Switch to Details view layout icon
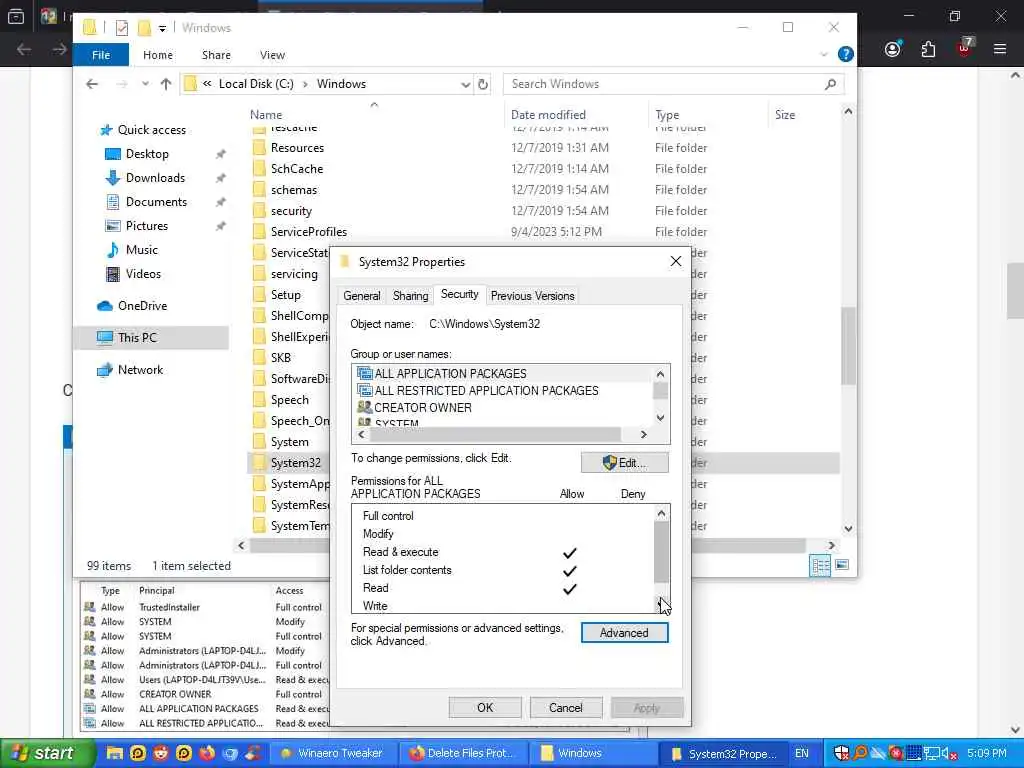Screen dimensions: 1024x768 click(x=820, y=566)
